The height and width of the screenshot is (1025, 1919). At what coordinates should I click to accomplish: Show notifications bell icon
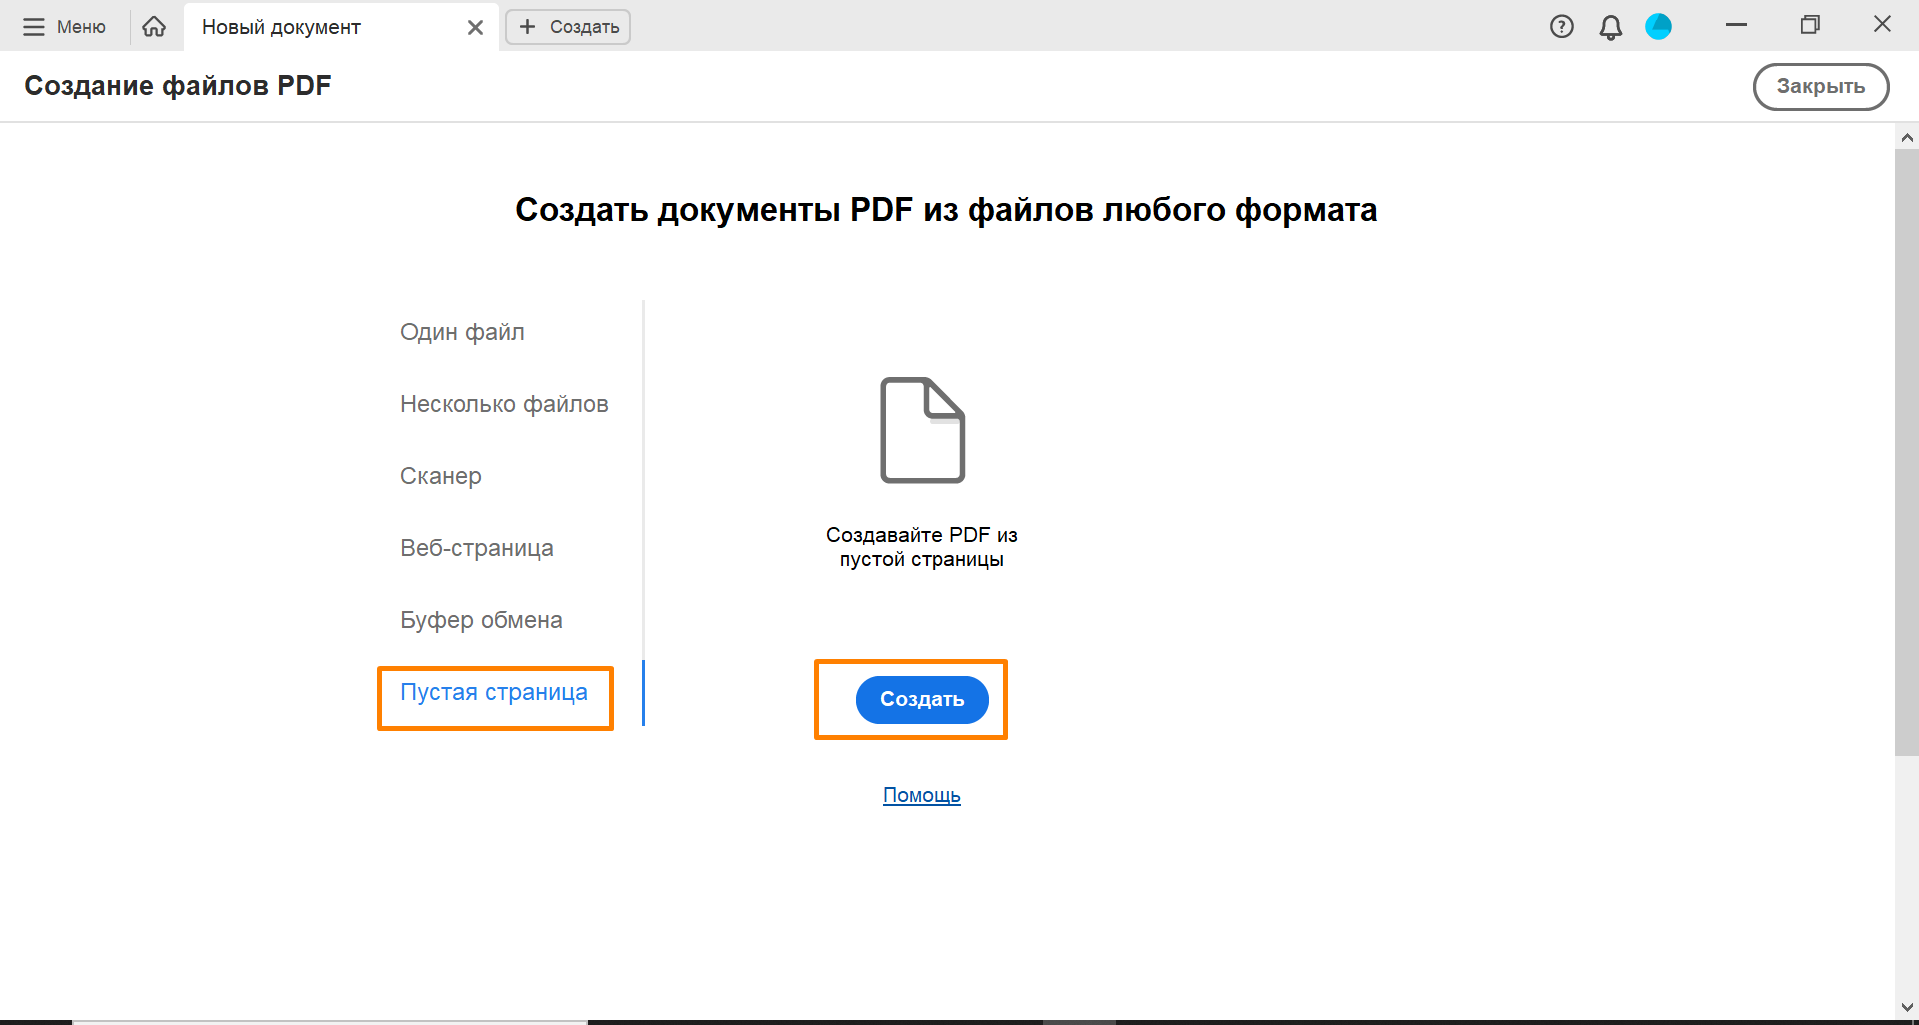(1610, 27)
